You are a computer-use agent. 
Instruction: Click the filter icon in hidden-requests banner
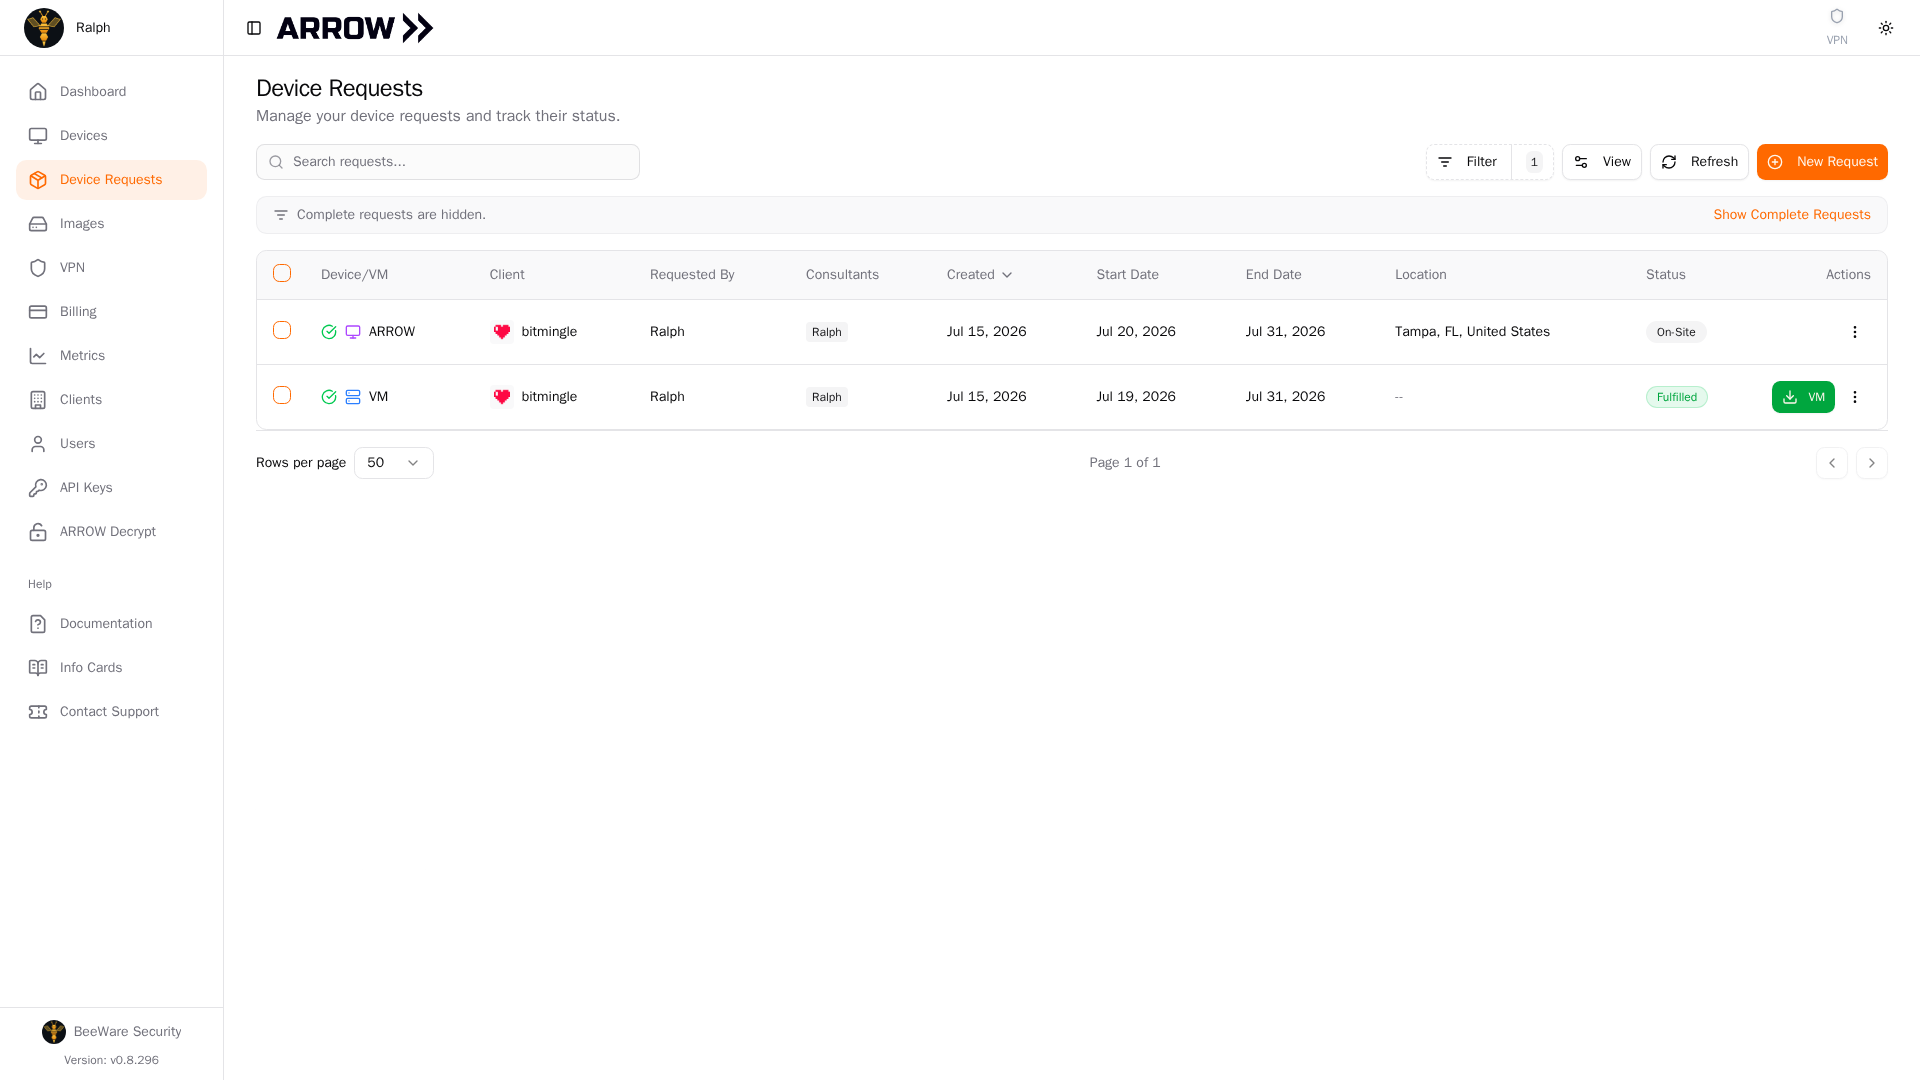pos(281,215)
